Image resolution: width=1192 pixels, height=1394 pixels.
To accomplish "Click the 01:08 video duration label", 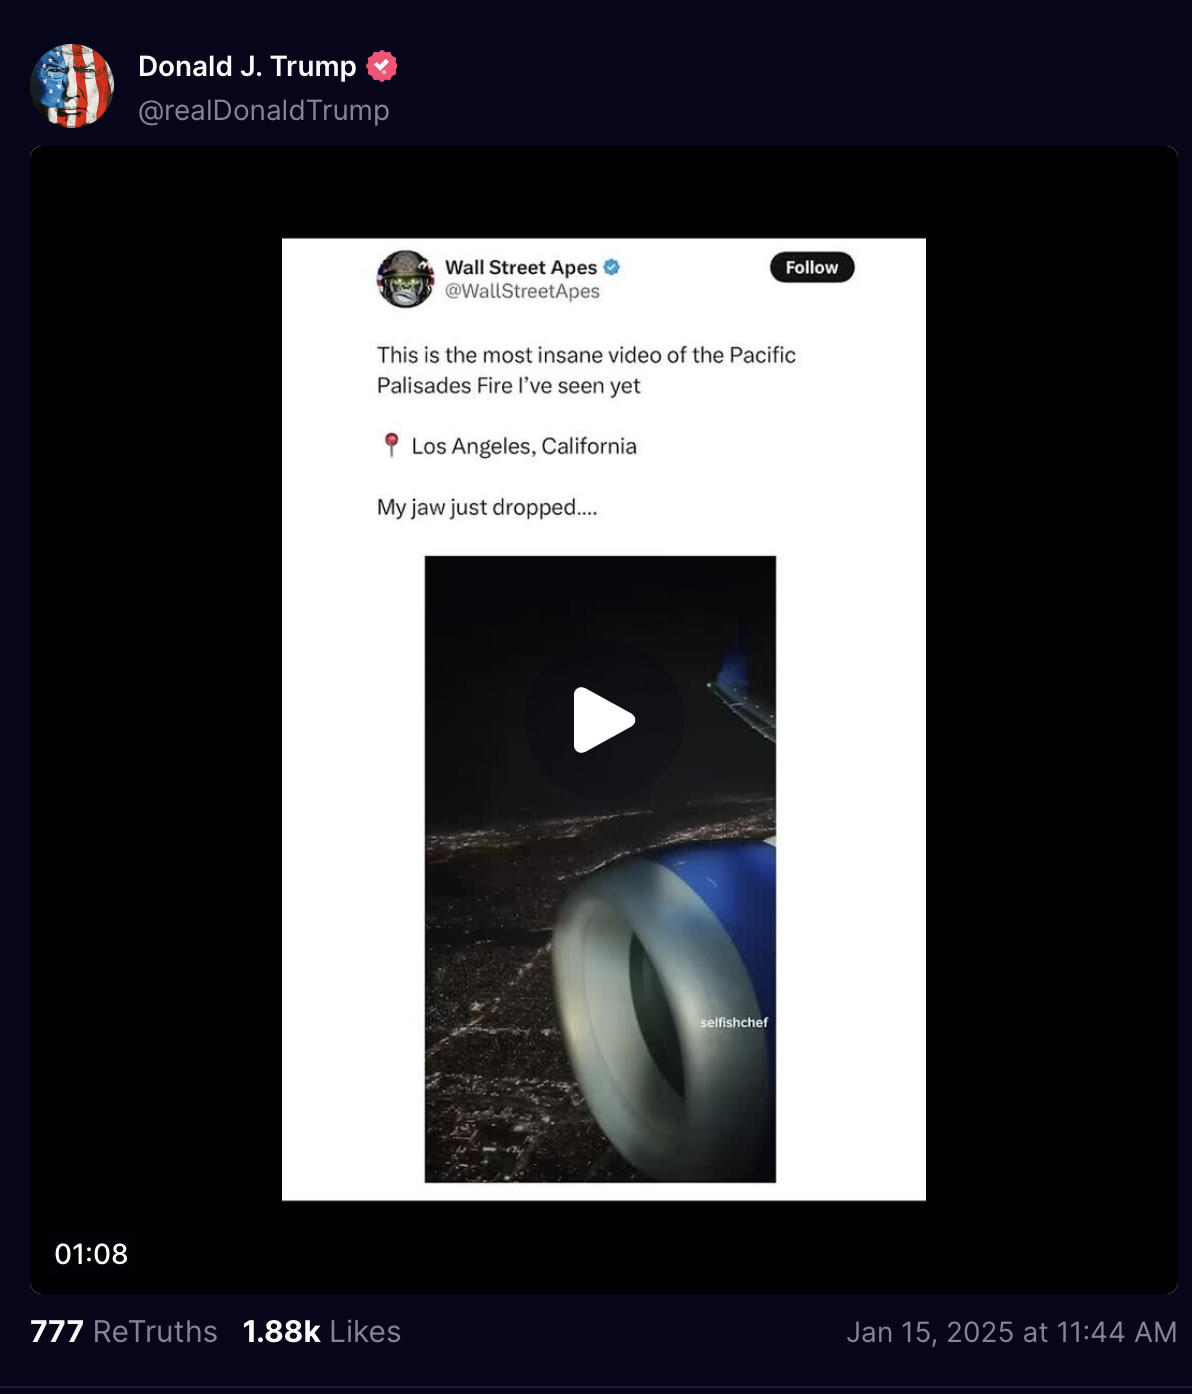I will click(x=91, y=1254).
